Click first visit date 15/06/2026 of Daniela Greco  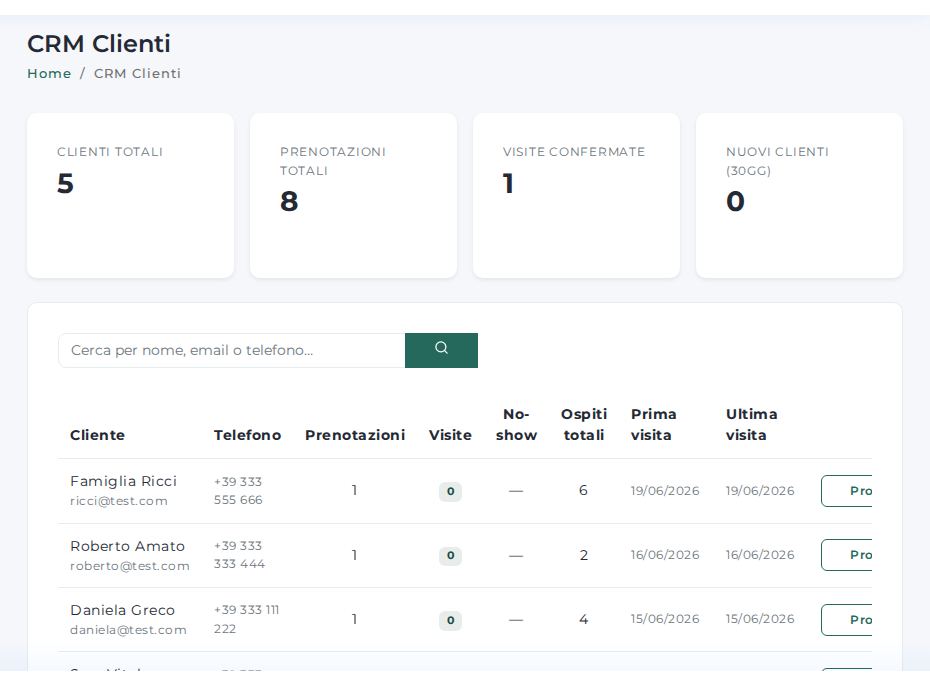click(665, 619)
